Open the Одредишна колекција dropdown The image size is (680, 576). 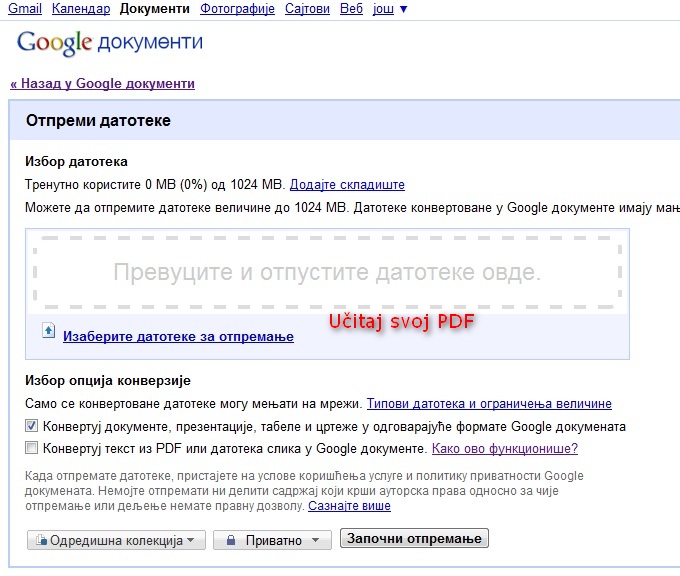(x=116, y=540)
